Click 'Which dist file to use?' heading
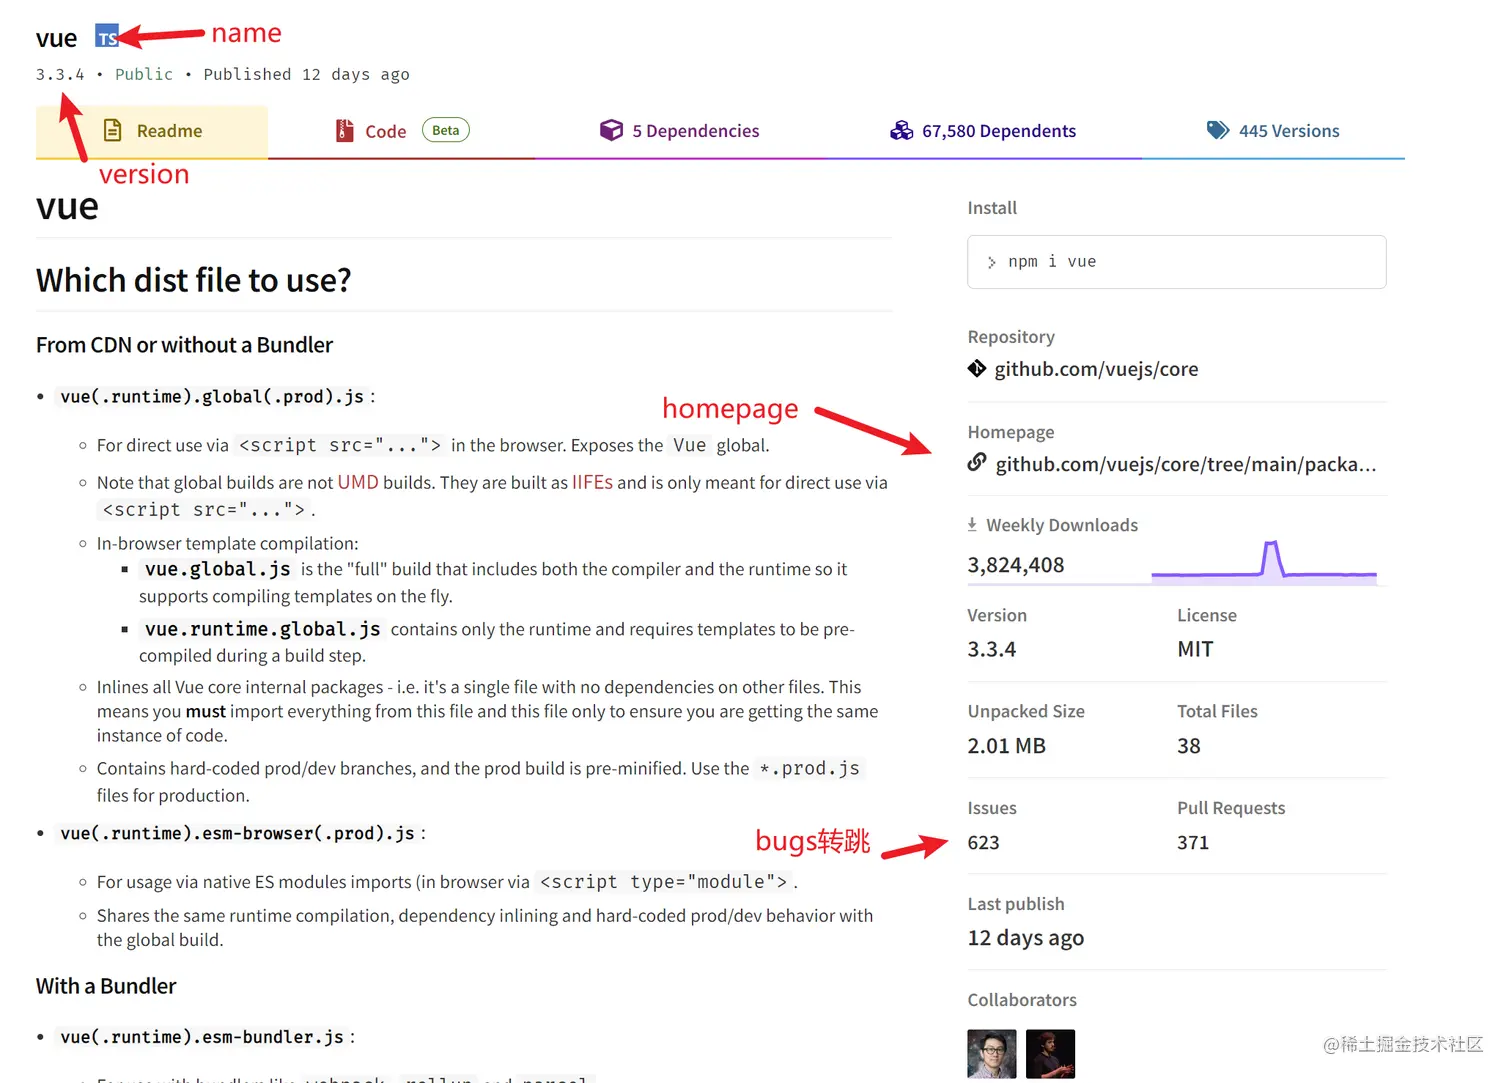The width and height of the screenshot is (1512, 1083). [x=194, y=280]
